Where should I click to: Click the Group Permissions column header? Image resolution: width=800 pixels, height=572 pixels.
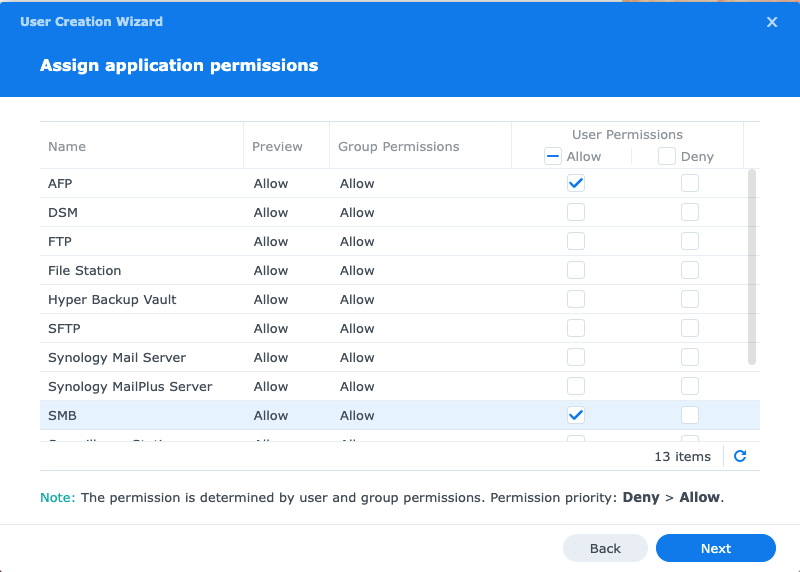coord(398,147)
